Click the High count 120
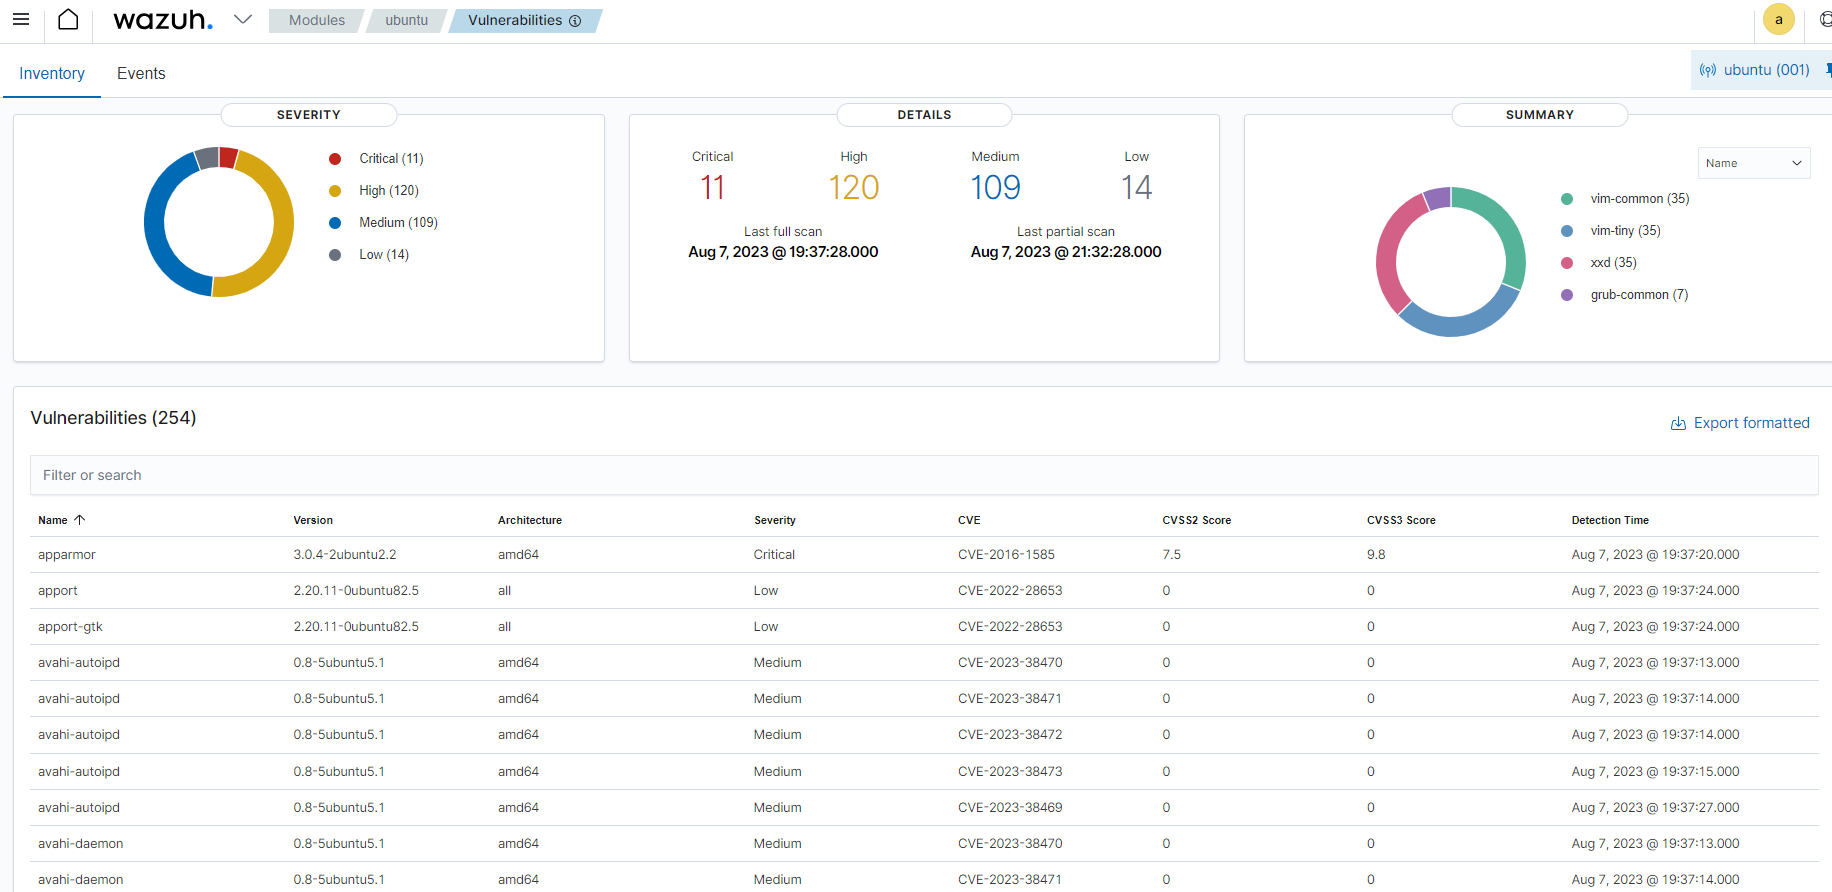1832x892 pixels. (854, 187)
